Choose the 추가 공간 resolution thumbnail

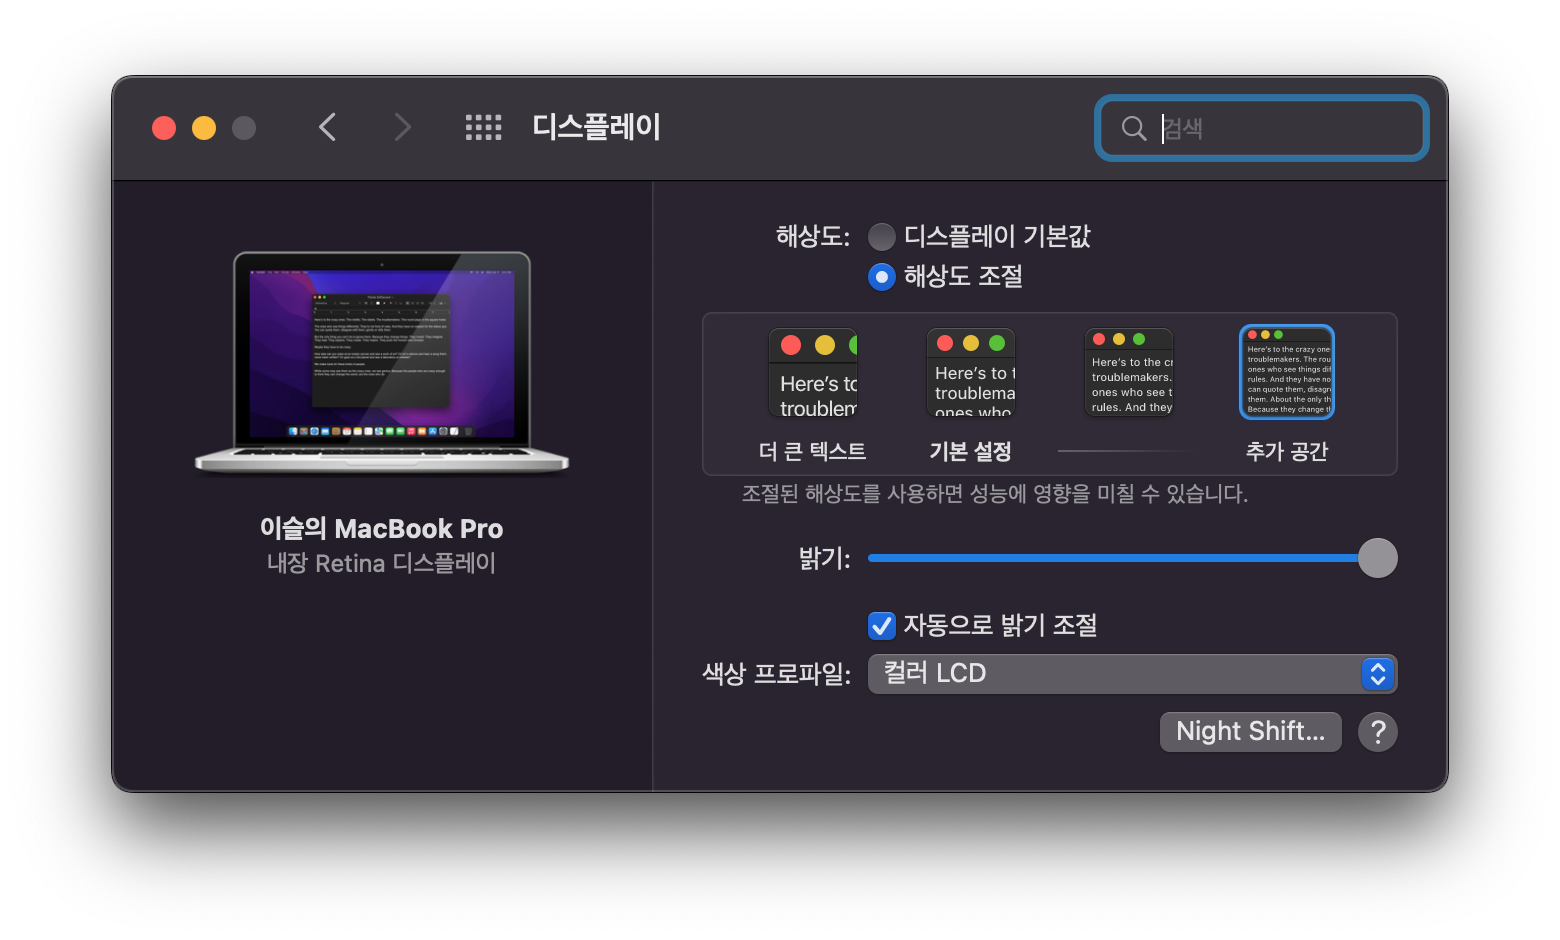[x=1287, y=372]
